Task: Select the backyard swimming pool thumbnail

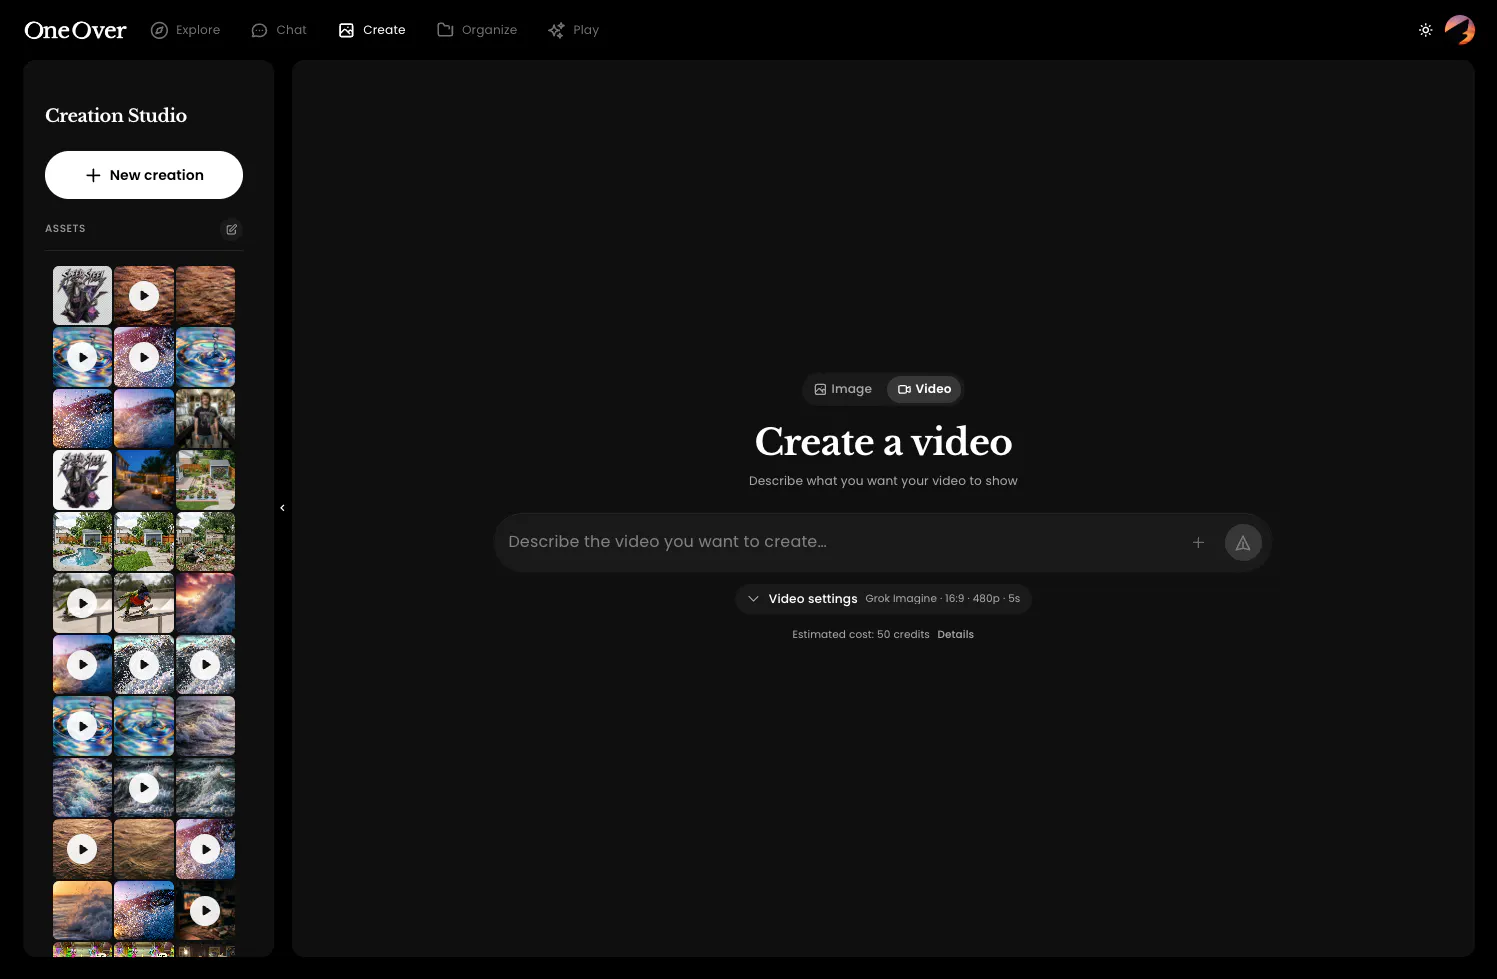Action: click(x=82, y=541)
